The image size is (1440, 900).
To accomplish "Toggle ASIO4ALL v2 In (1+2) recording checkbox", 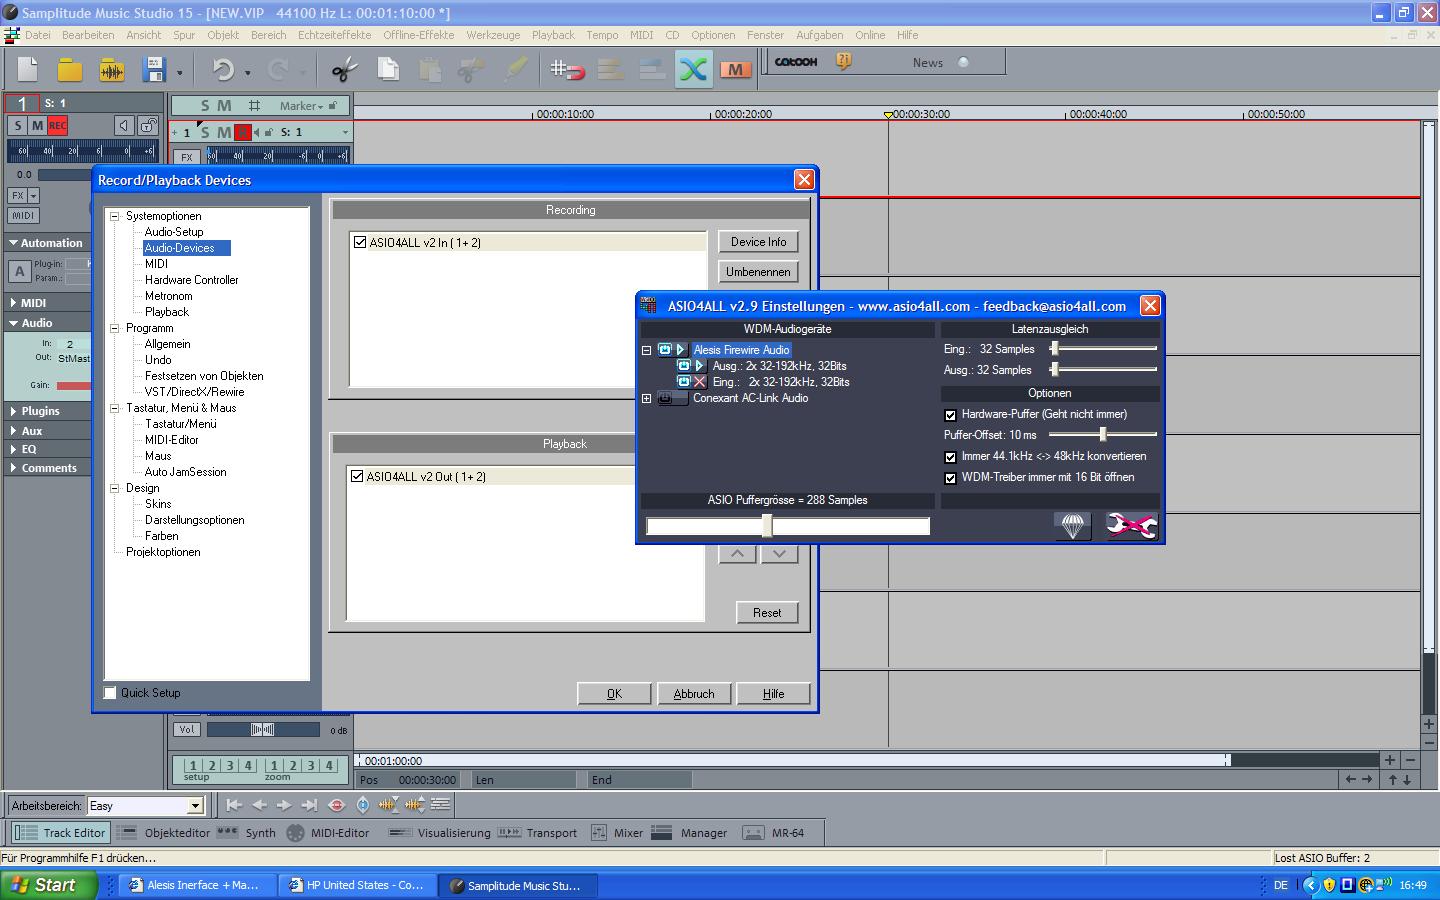I will click(360, 242).
